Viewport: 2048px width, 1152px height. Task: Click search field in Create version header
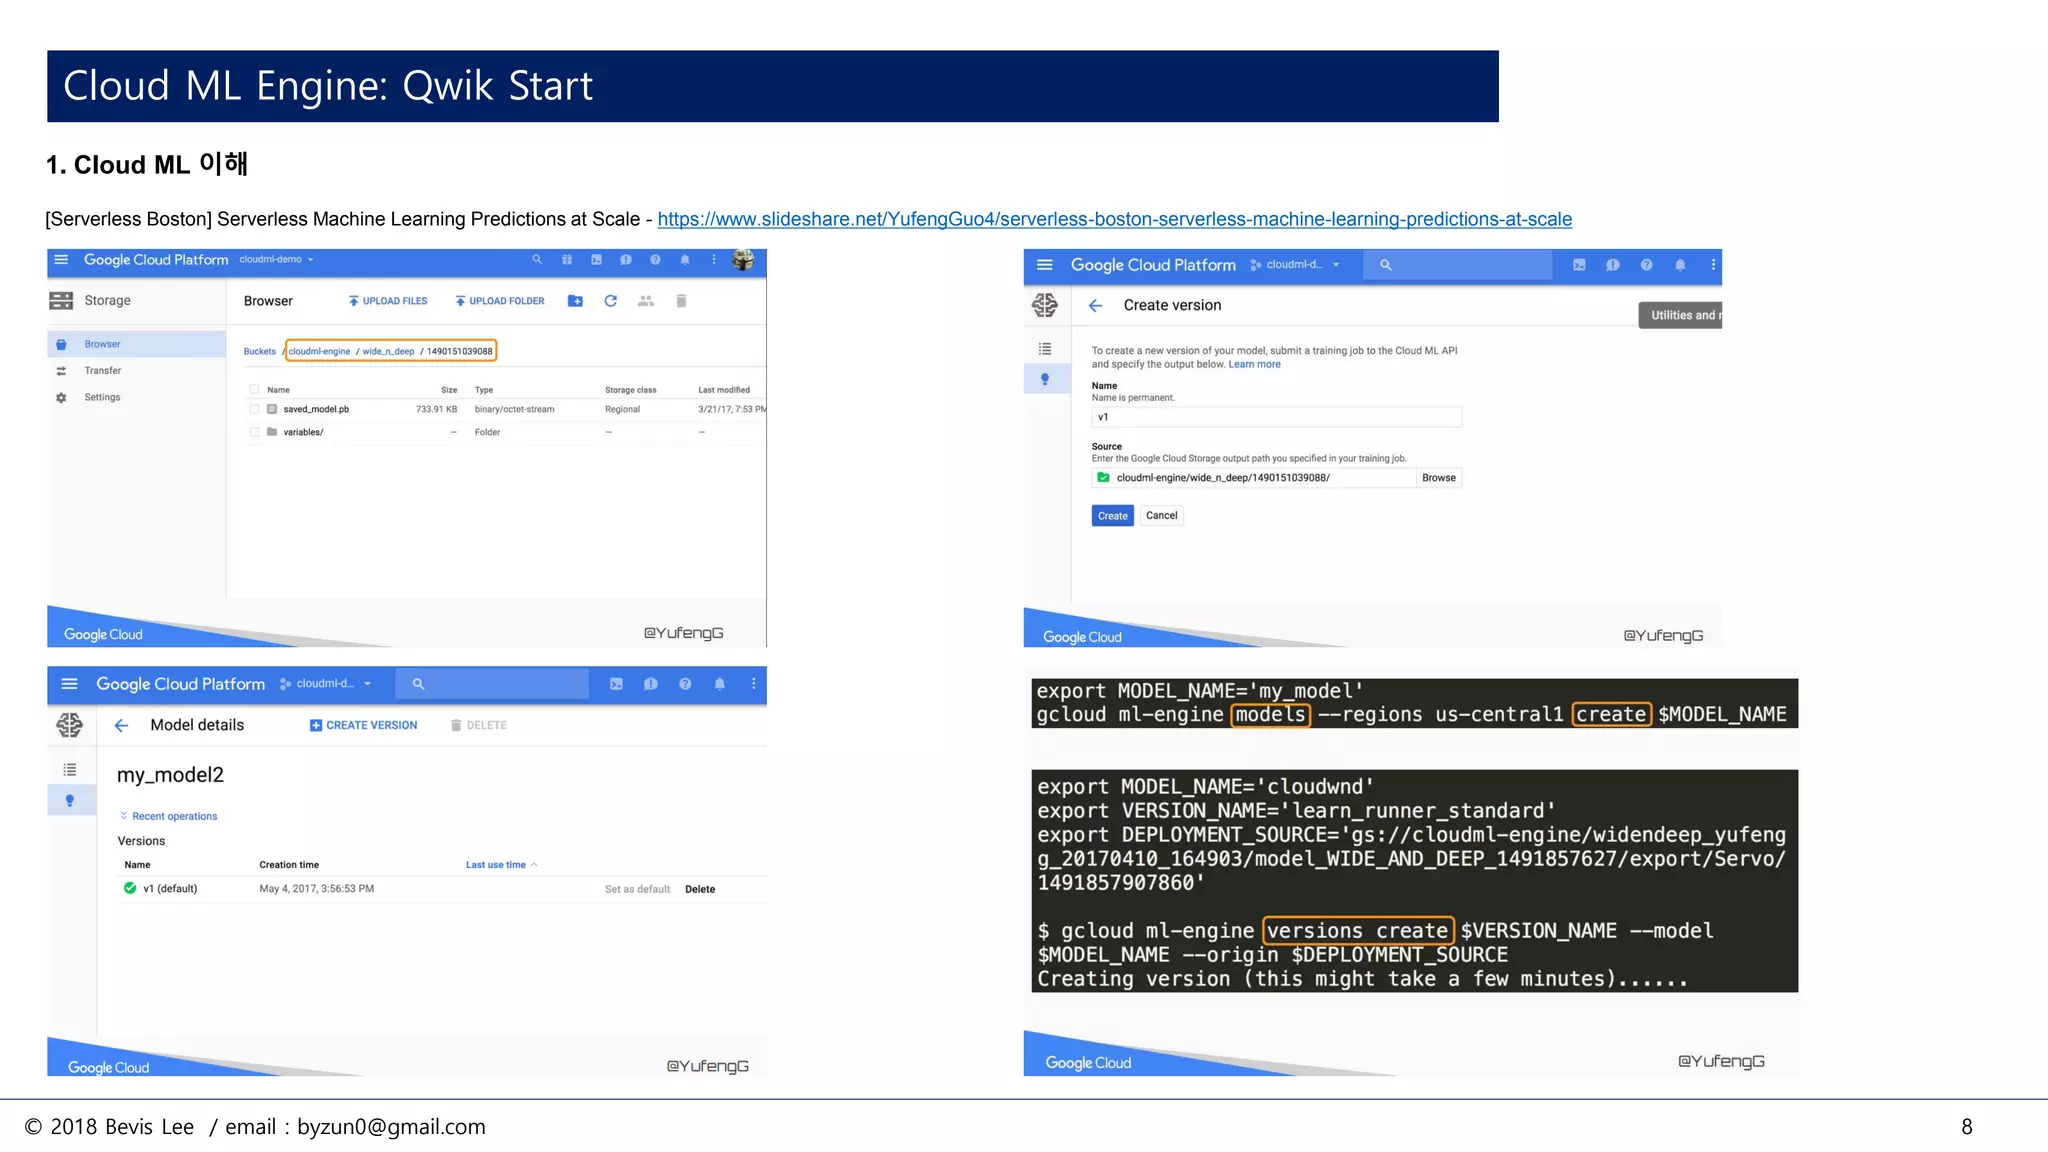pyautogui.click(x=1458, y=265)
